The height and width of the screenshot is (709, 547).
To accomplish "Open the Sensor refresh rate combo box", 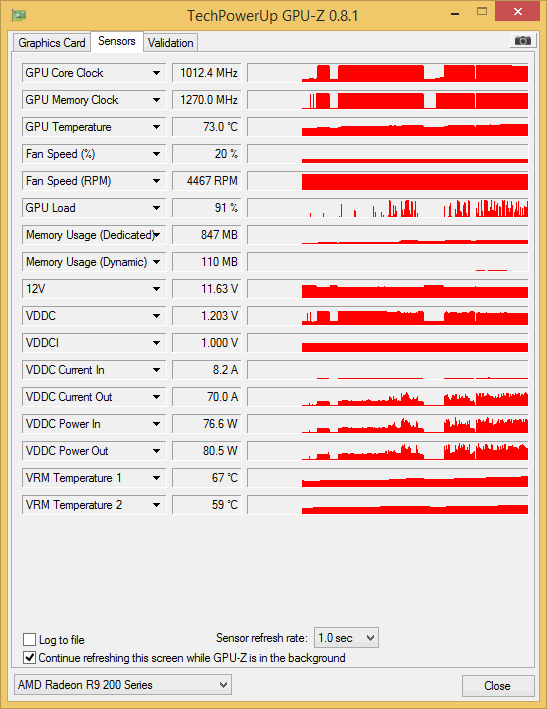I will pyautogui.click(x=346, y=638).
